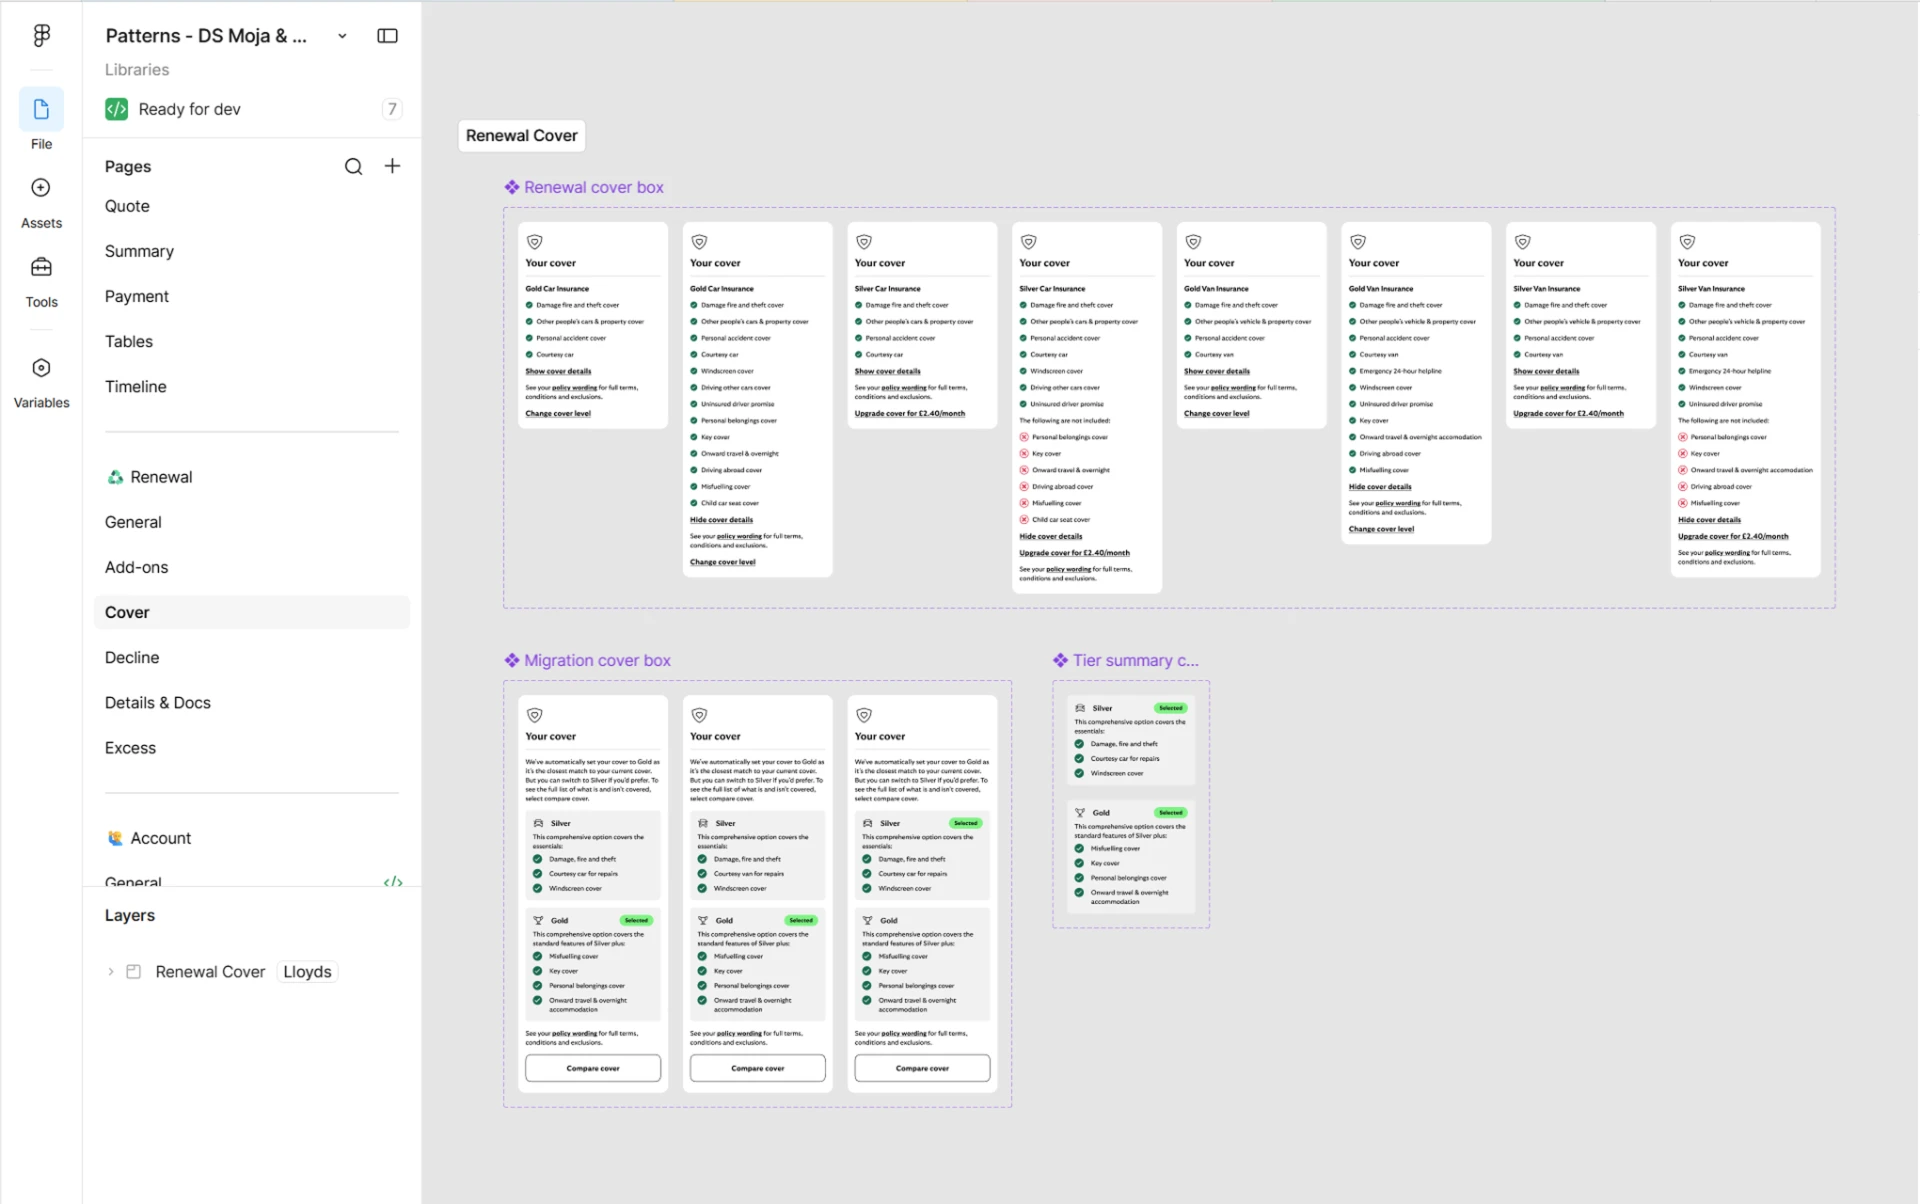The image size is (1920, 1204).
Task: Select the Tier summary component title
Action: coord(1126,660)
